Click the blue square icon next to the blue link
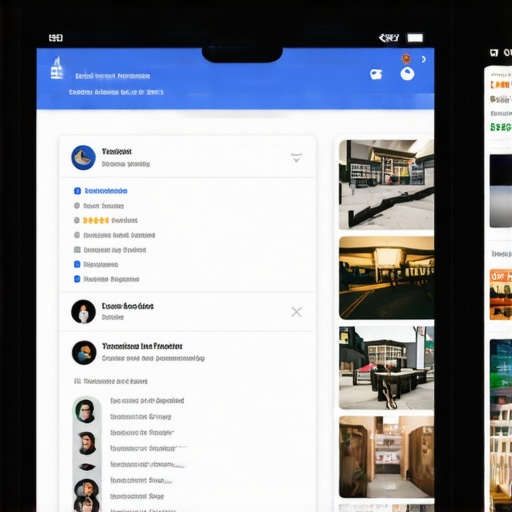 coord(77,191)
